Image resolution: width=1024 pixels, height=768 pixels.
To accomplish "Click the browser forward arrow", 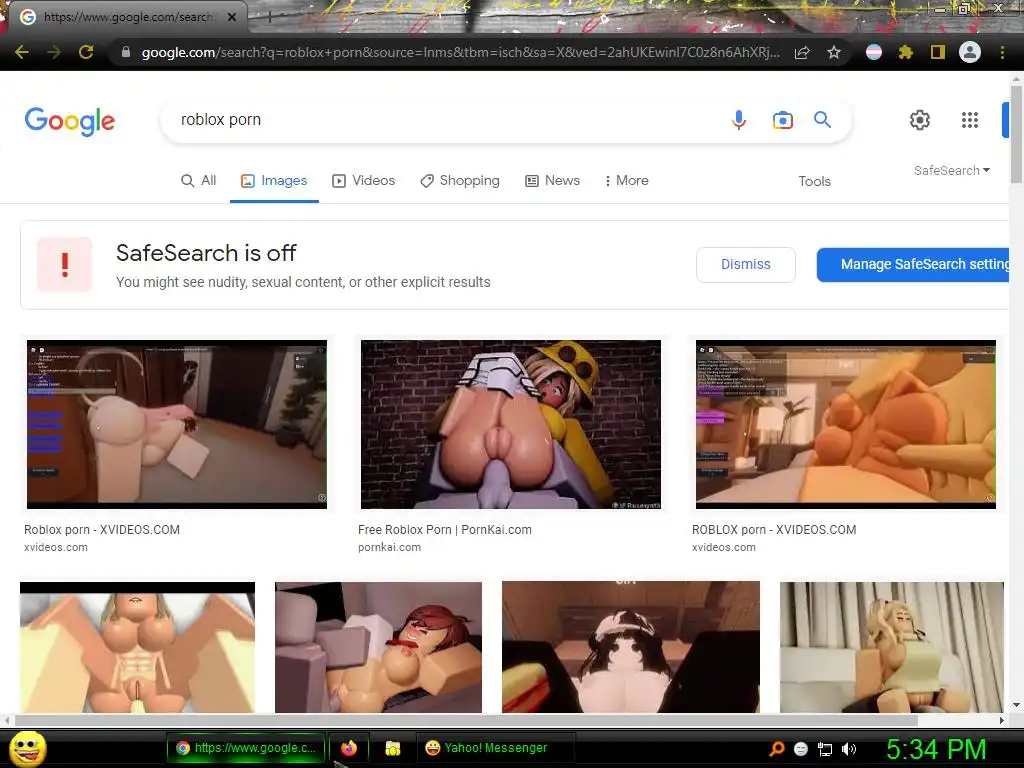I will tap(54, 52).
